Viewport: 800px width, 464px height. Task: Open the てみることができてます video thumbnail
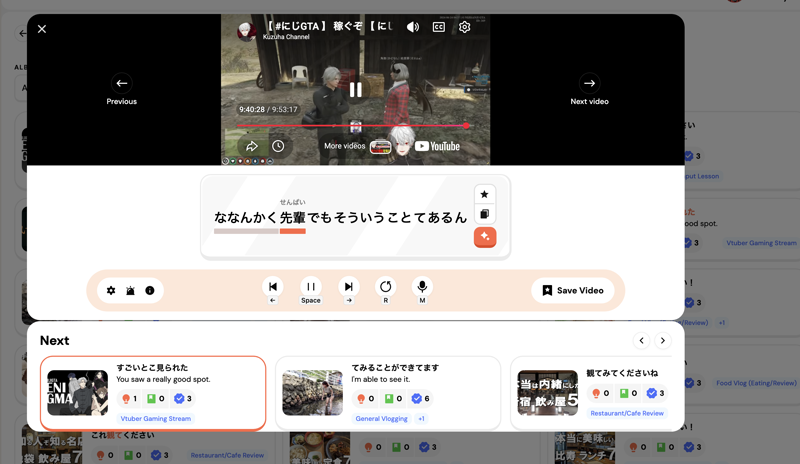pyautogui.click(x=313, y=393)
